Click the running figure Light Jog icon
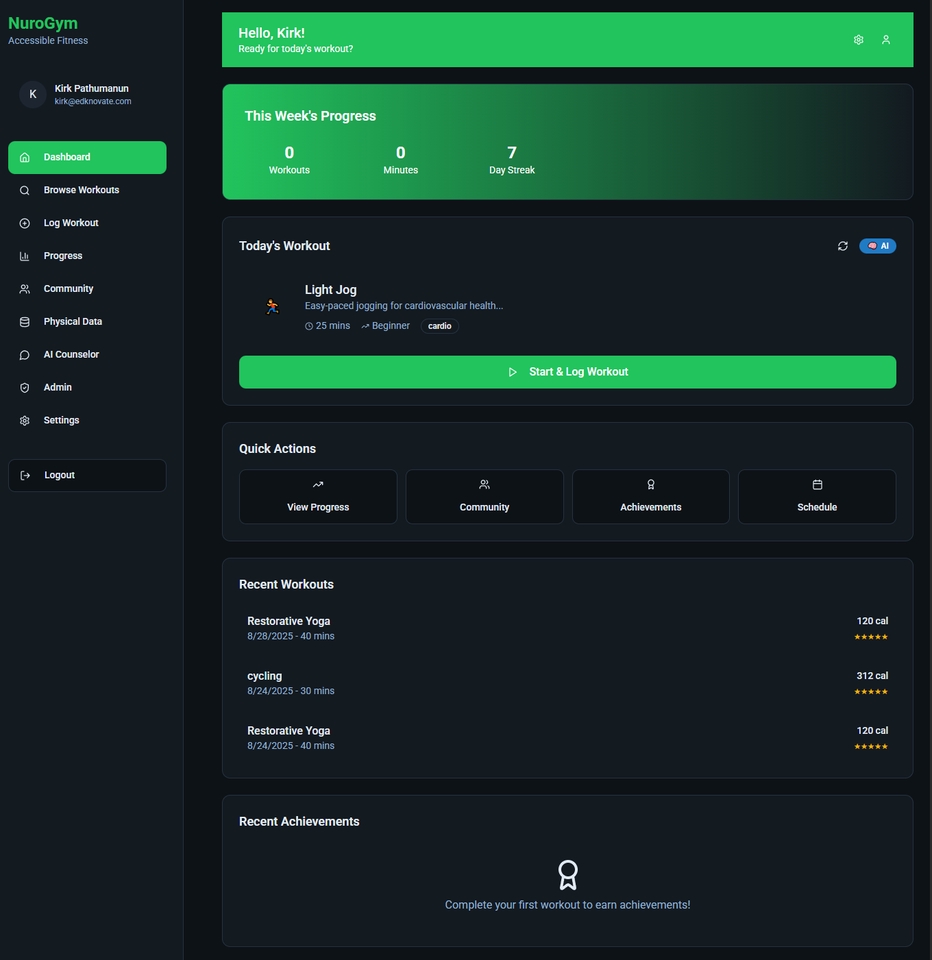The height and width of the screenshot is (960, 932). point(272,307)
